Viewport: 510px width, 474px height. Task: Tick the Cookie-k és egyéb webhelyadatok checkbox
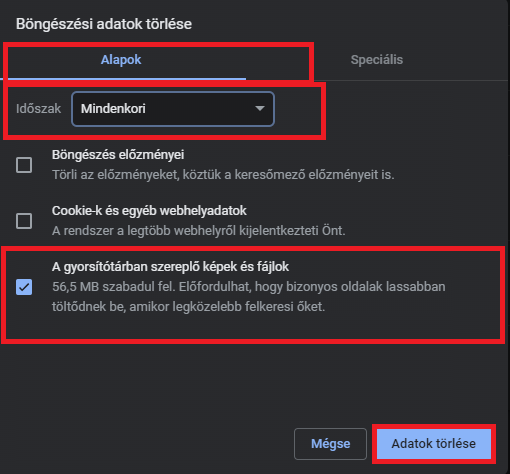click(x=24, y=221)
